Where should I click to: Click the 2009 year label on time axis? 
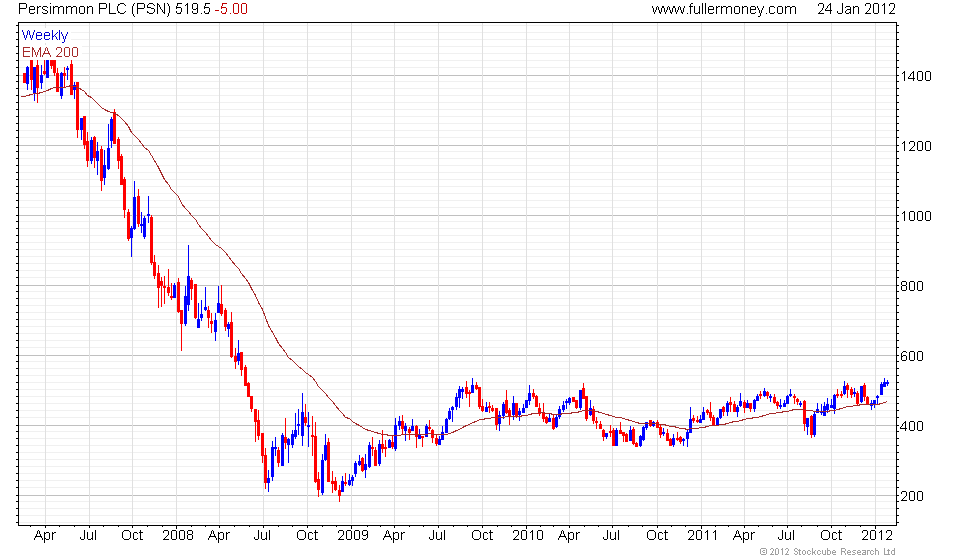point(352,536)
